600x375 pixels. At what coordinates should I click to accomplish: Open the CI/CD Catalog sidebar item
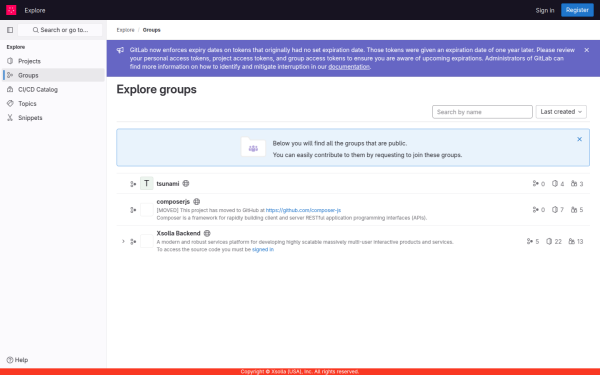pyautogui.click(x=53, y=90)
